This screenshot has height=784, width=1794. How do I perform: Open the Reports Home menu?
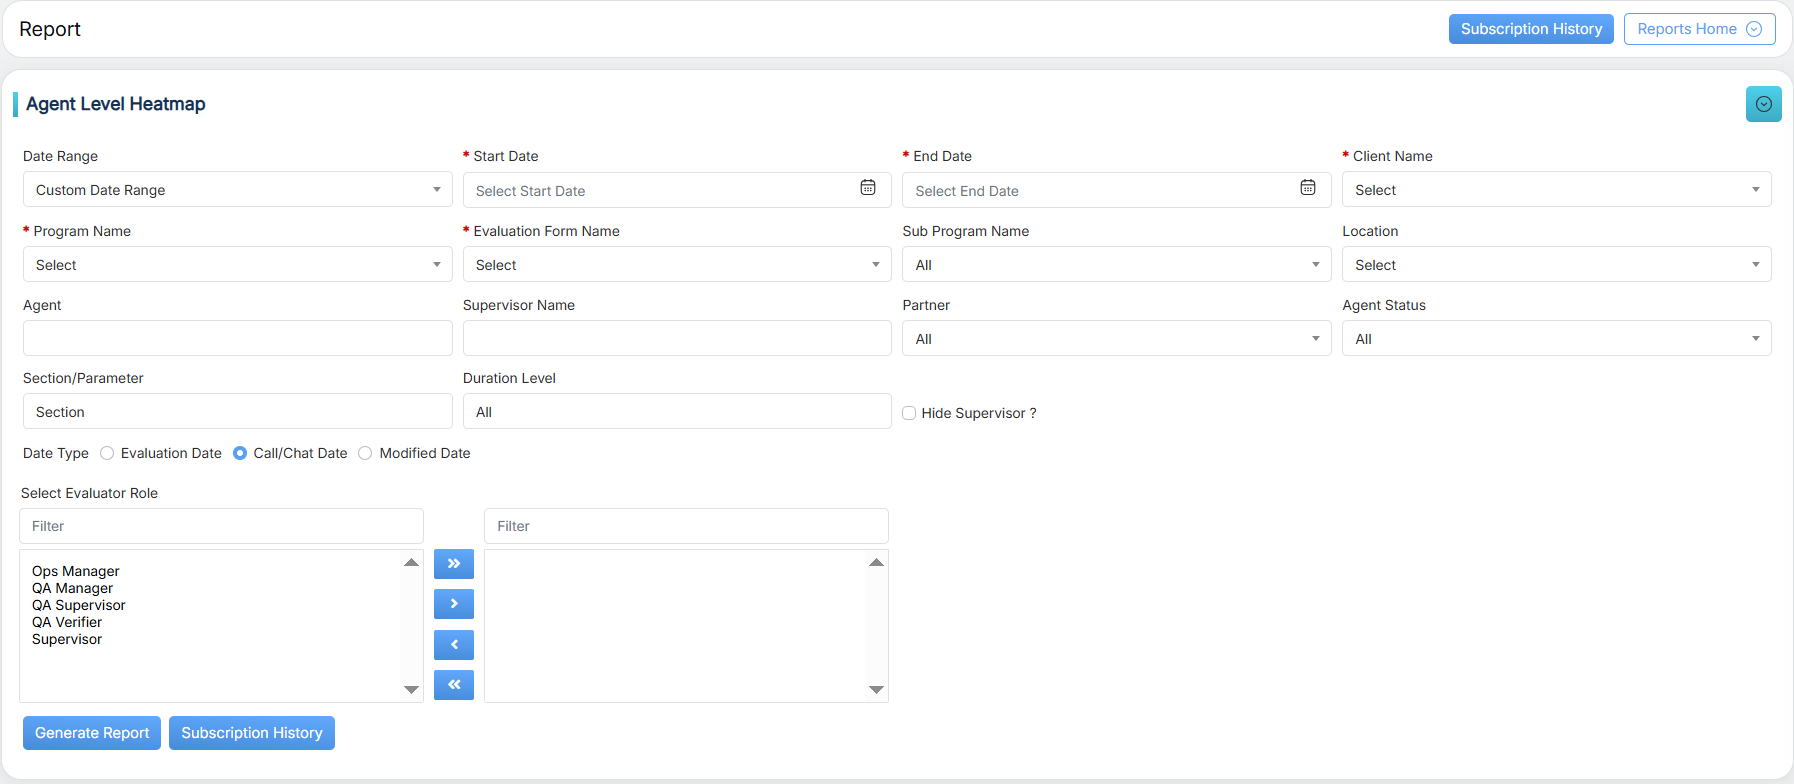tap(1698, 29)
